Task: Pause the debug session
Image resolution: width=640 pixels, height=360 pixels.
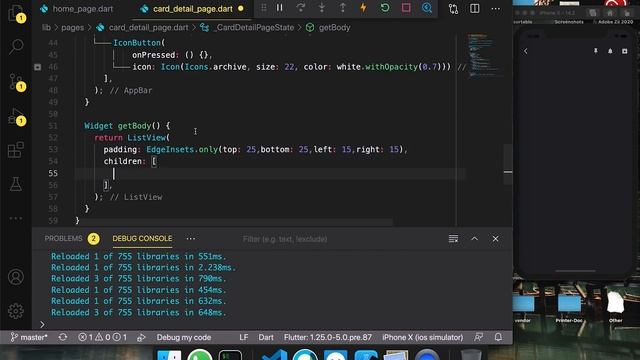Action: [x=280, y=8]
